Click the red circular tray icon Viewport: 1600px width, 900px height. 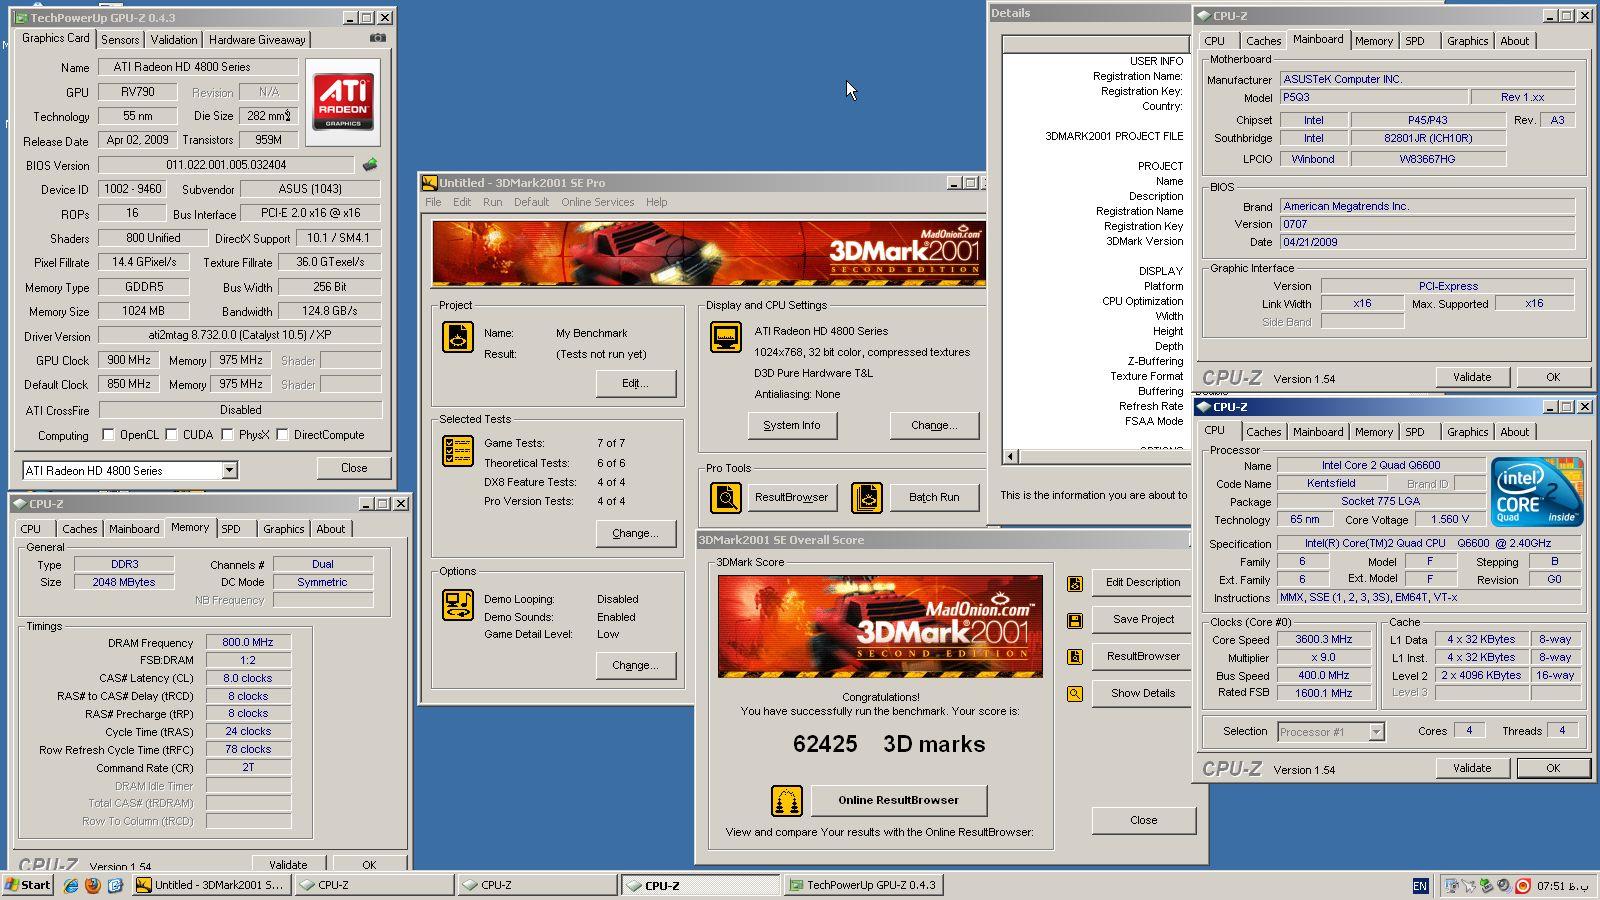1523,885
